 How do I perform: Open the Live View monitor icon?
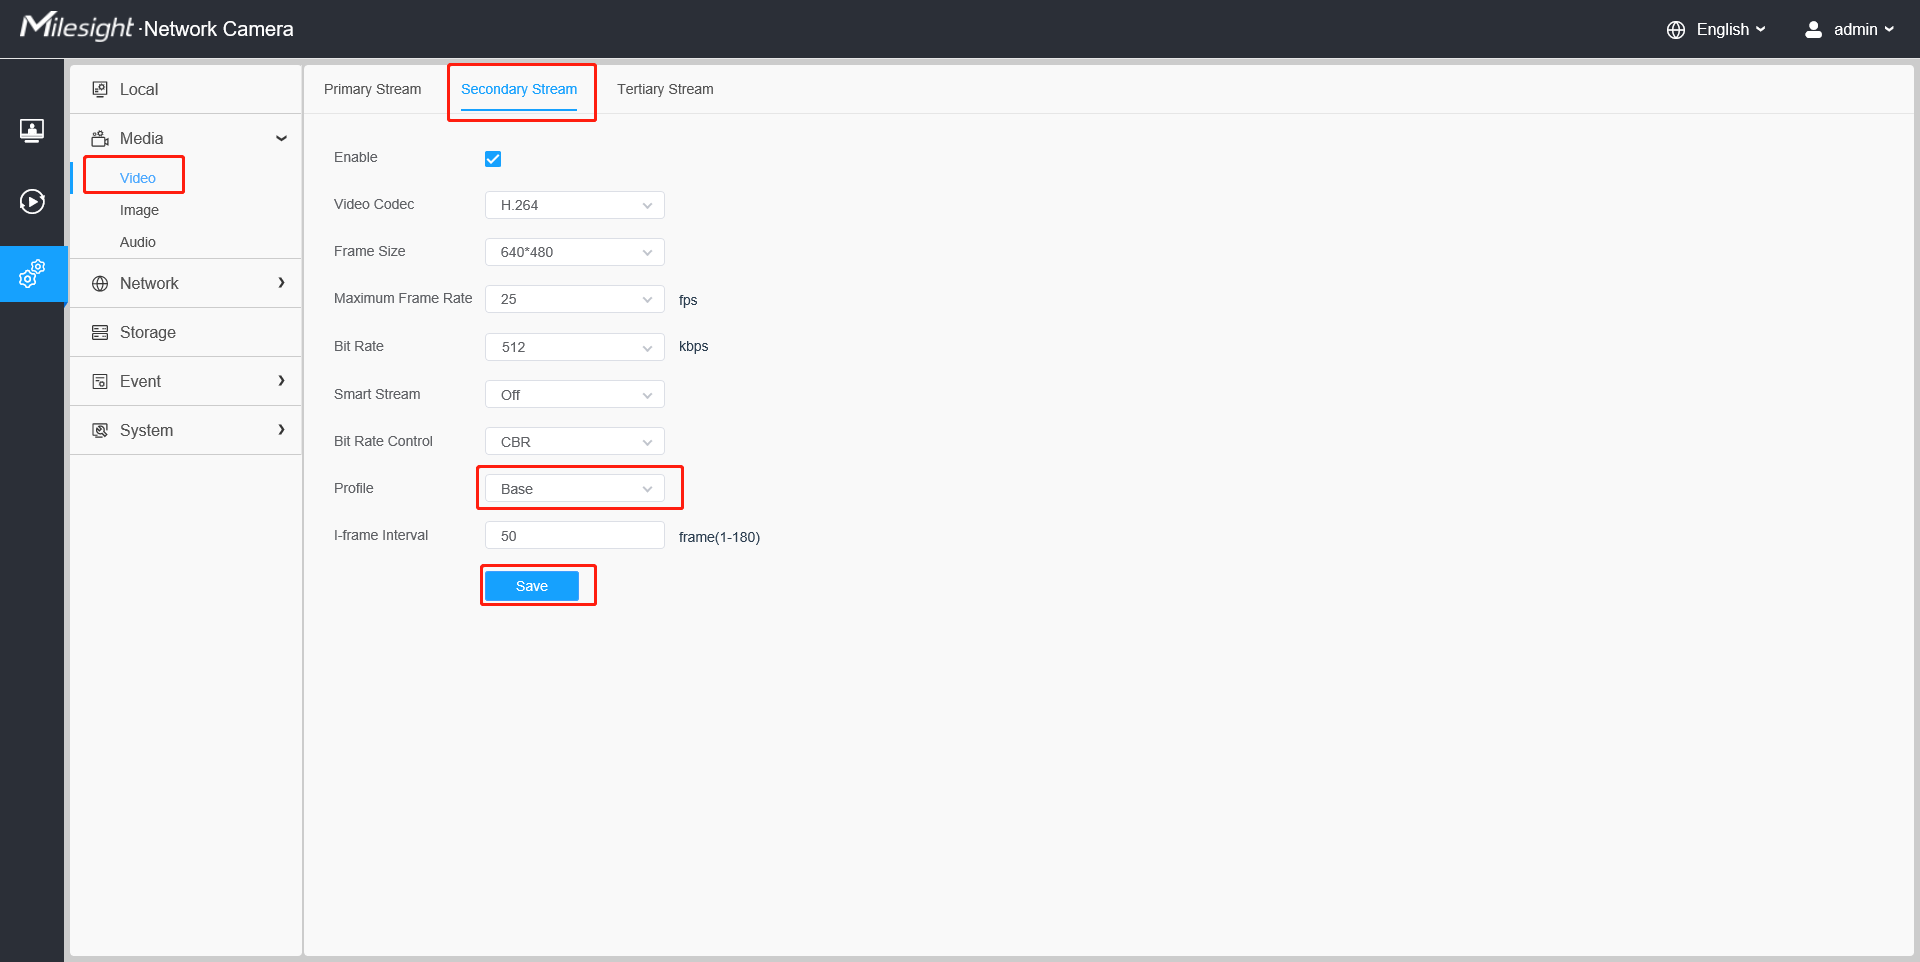(32, 130)
